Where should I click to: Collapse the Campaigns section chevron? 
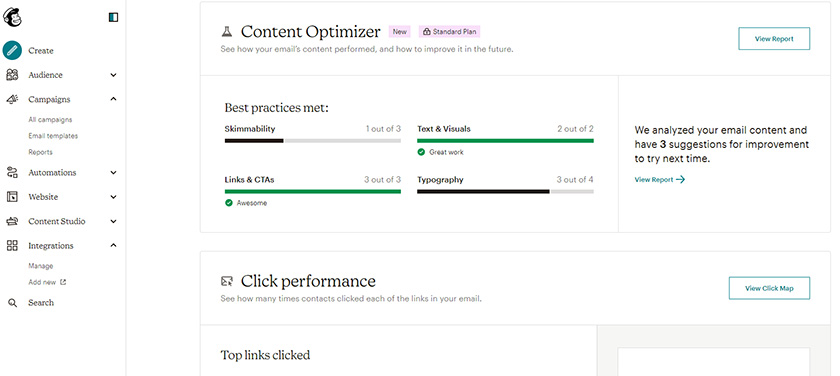click(x=113, y=99)
